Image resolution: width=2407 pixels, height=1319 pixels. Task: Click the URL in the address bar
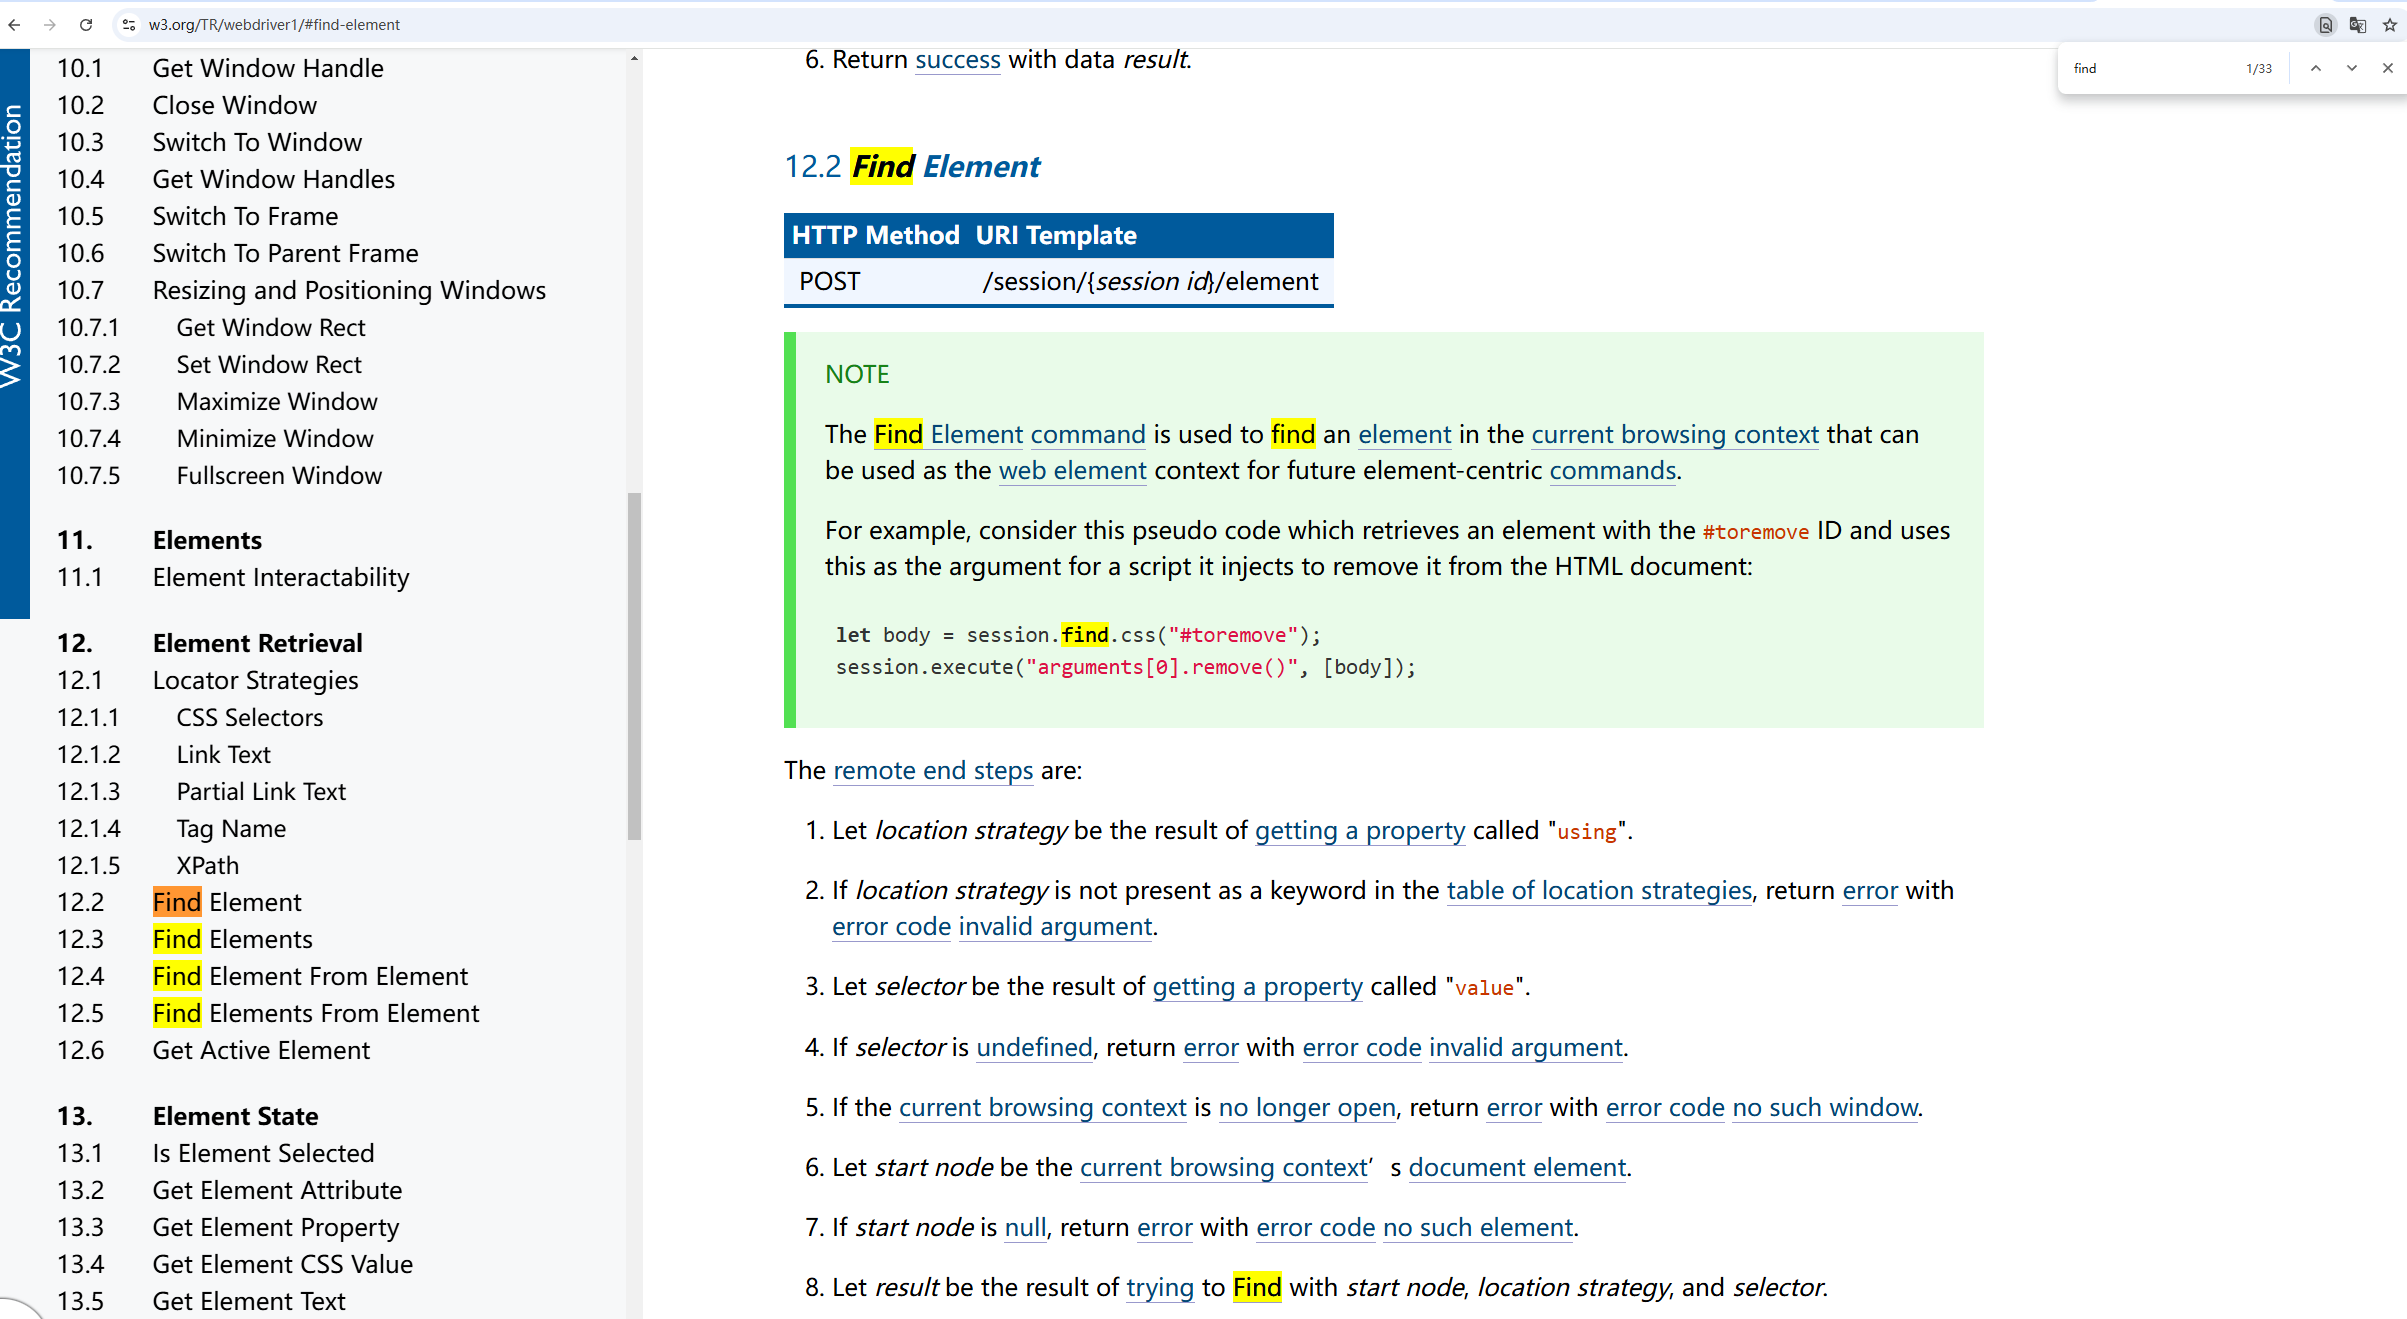tap(274, 25)
